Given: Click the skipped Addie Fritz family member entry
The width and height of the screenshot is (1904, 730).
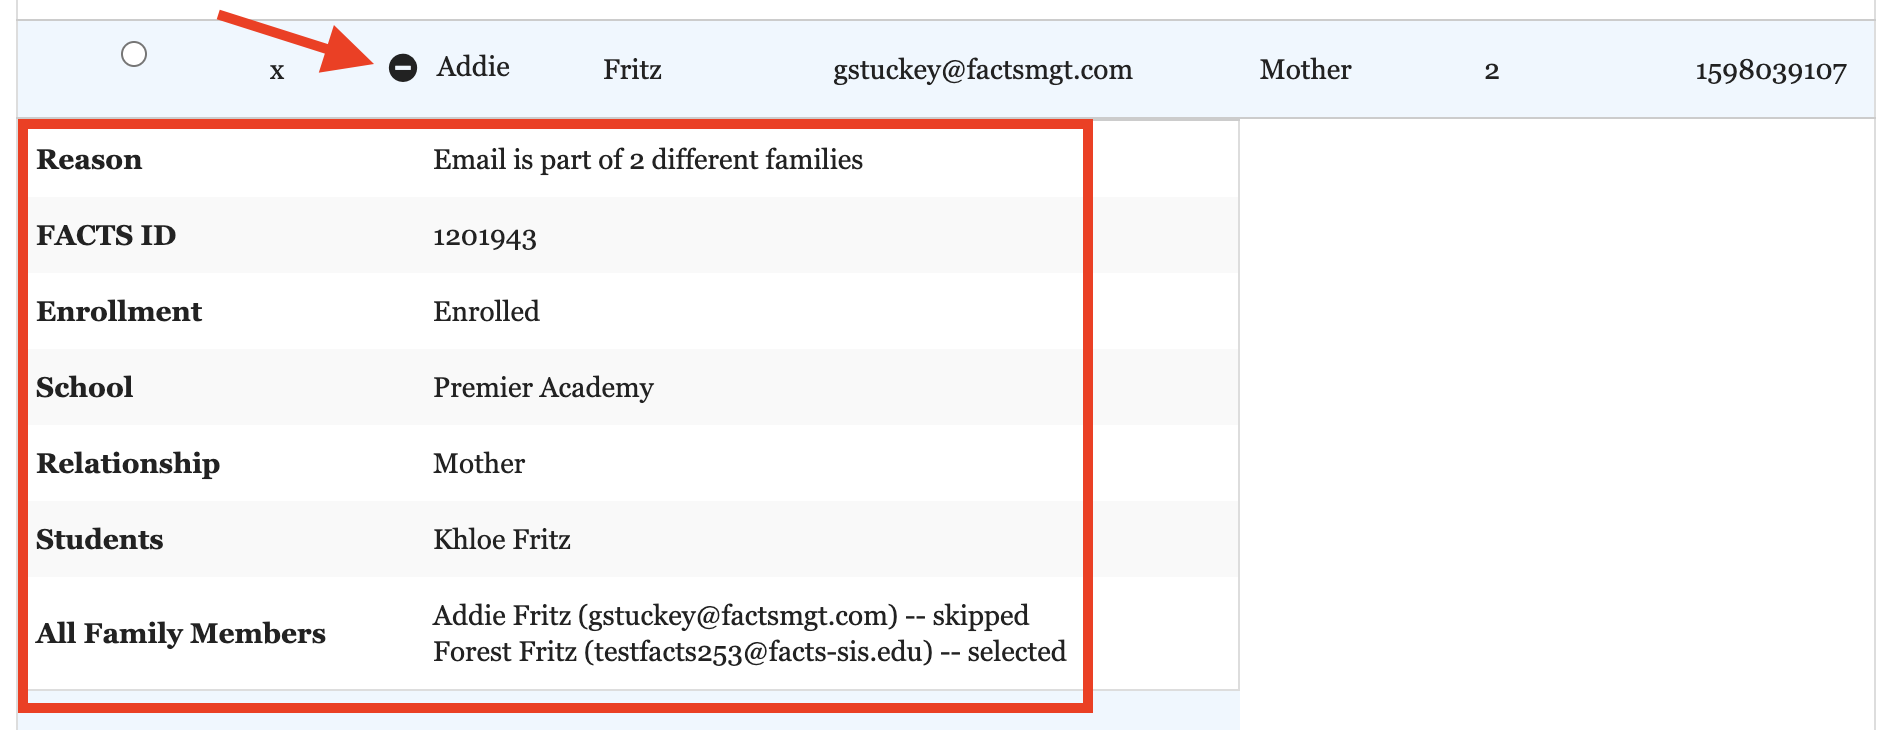Looking at the screenshot, I should point(730,615).
